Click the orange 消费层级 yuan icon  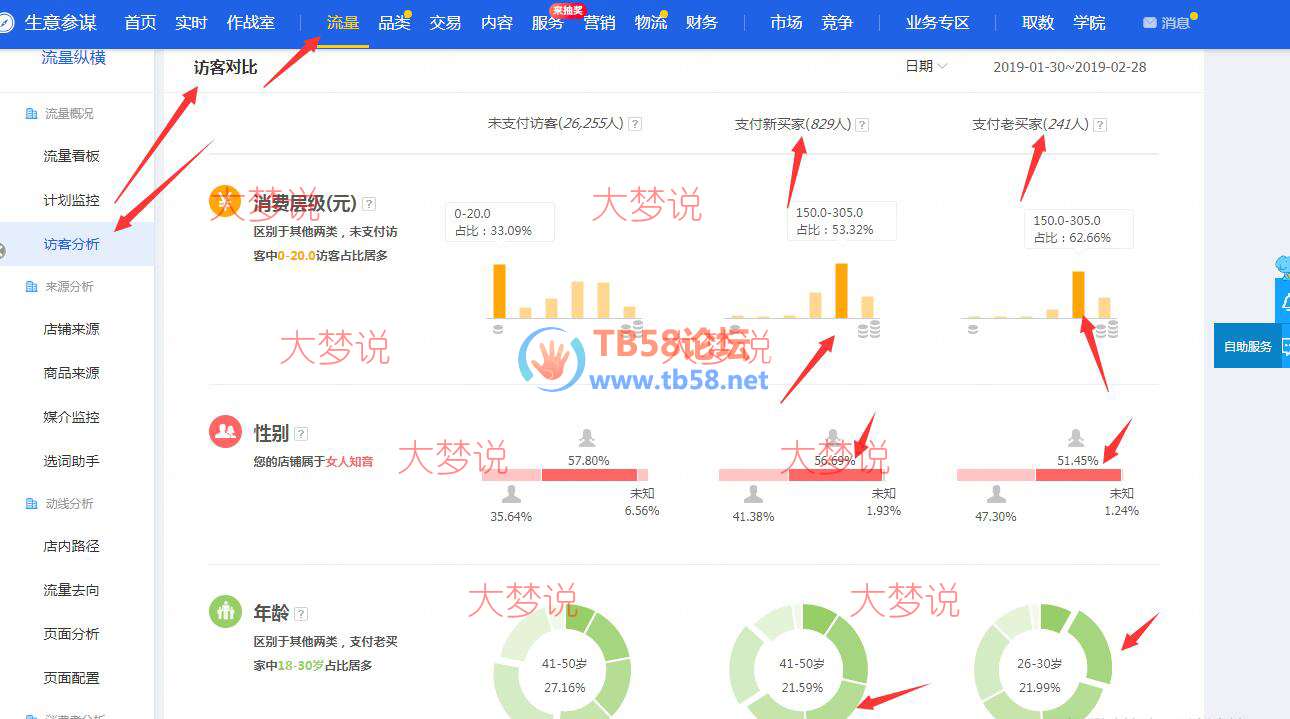225,201
